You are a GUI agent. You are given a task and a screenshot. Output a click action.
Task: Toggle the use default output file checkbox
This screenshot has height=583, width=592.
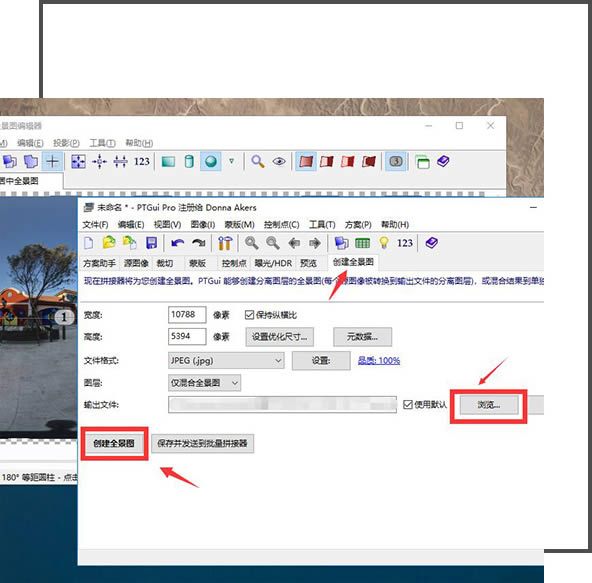[407, 404]
